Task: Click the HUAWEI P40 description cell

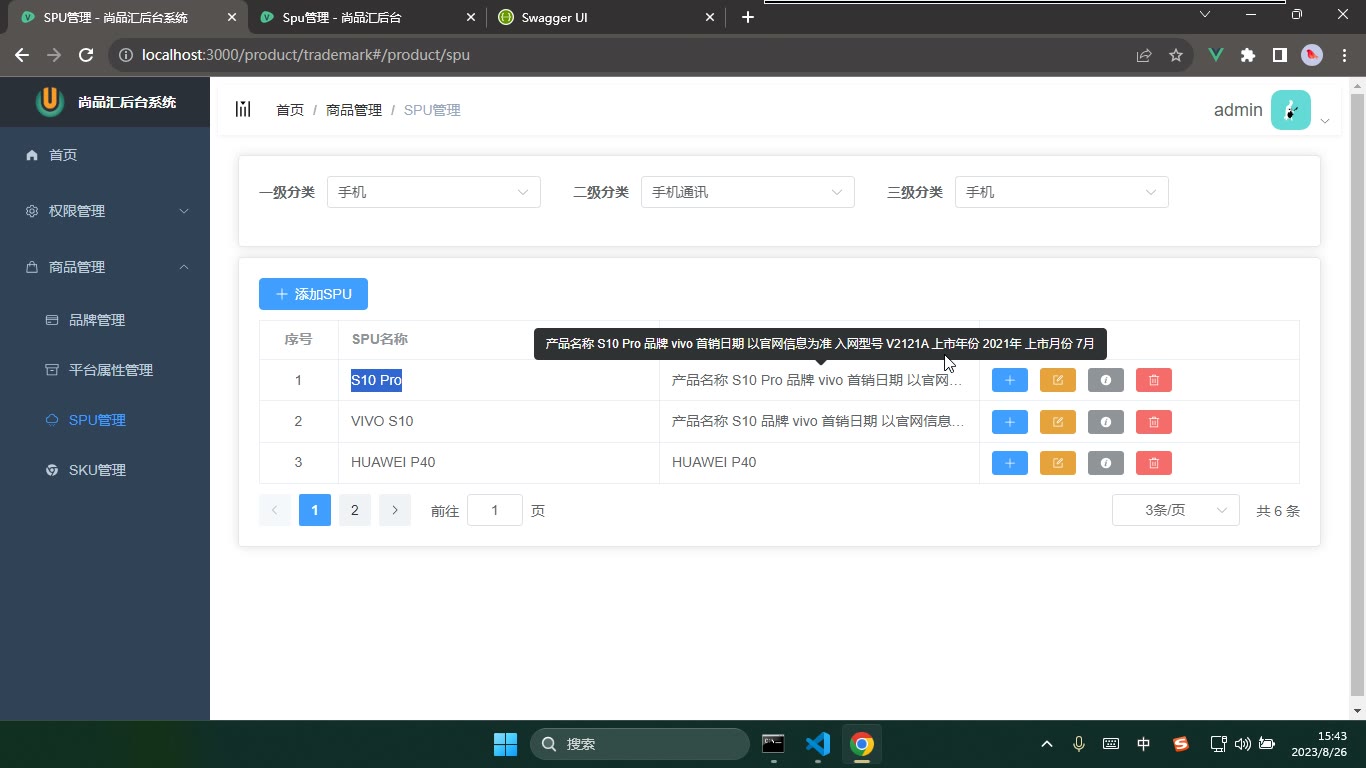Action: click(x=819, y=463)
